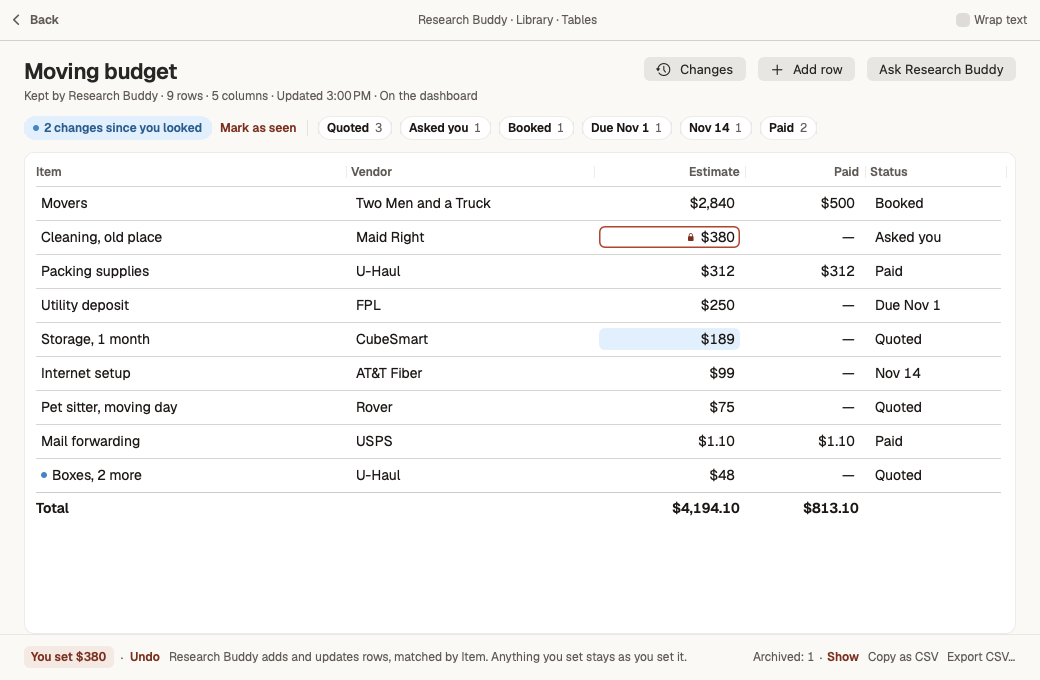Sort by the Item column header
The width and height of the screenshot is (1040, 680).
tap(48, 172)
